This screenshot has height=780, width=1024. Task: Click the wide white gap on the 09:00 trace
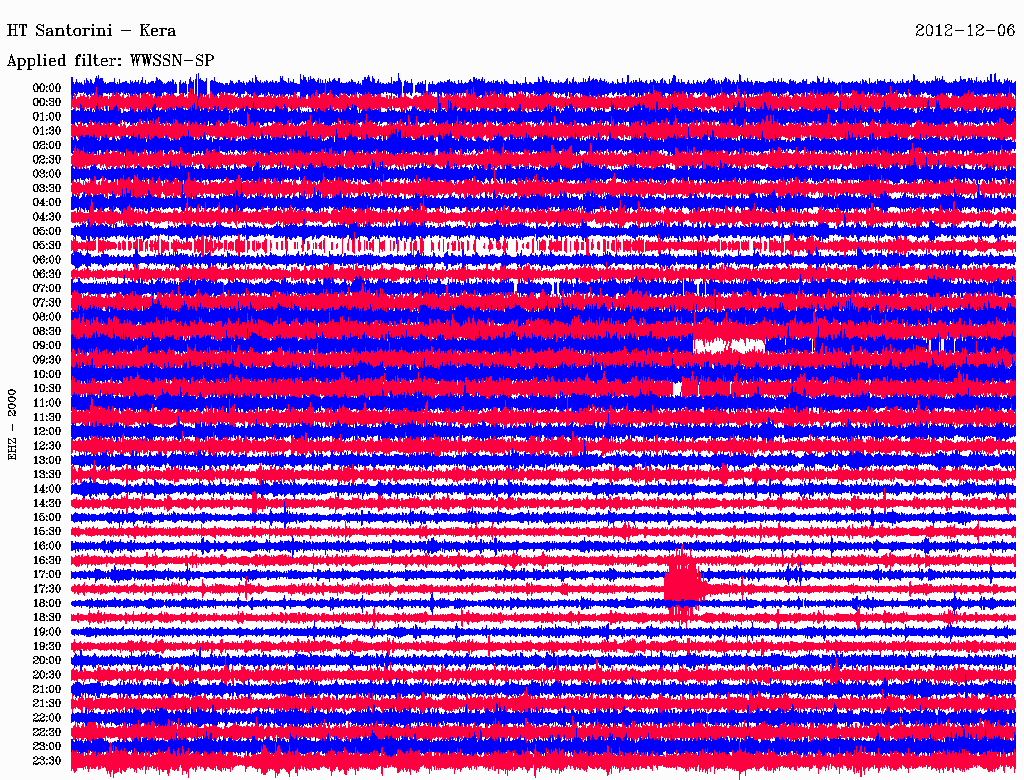click(728, 345)
